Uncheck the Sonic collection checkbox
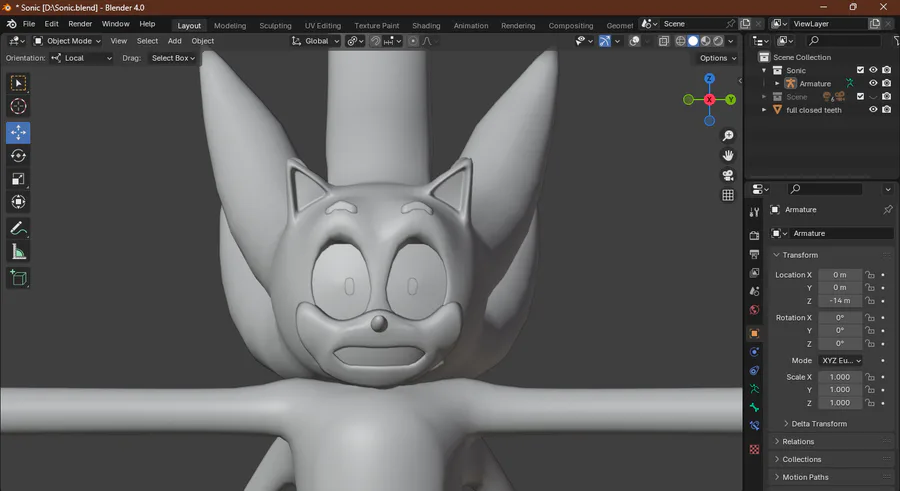Screen dimensions: 900x491 (860, 71)
